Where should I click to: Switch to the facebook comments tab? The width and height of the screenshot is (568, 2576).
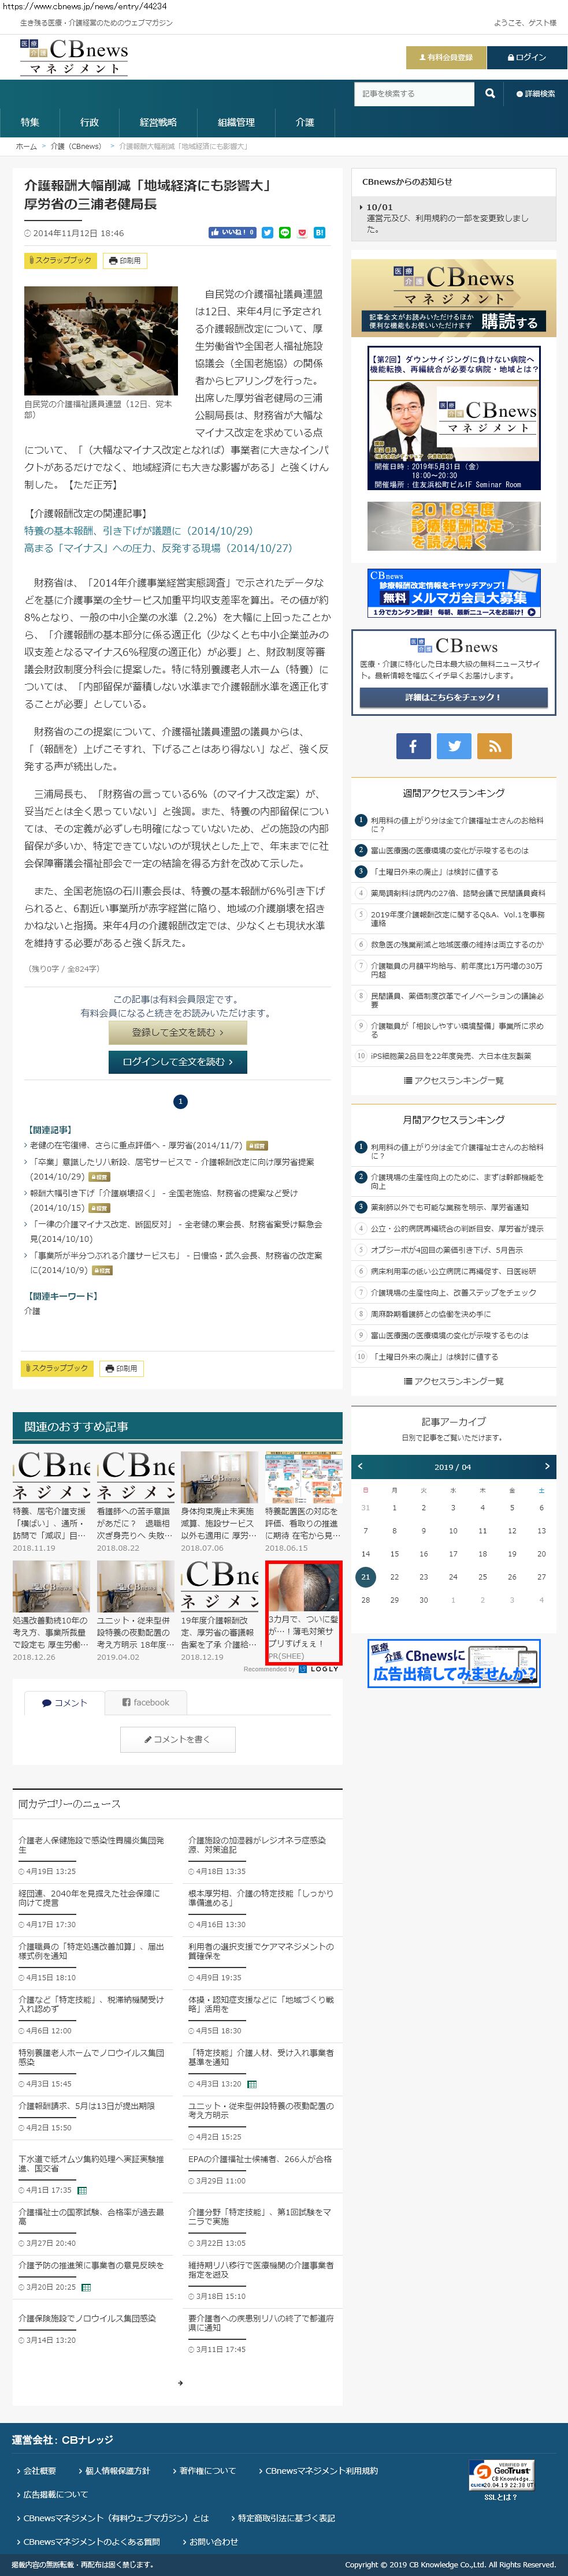coord(146,1702)
